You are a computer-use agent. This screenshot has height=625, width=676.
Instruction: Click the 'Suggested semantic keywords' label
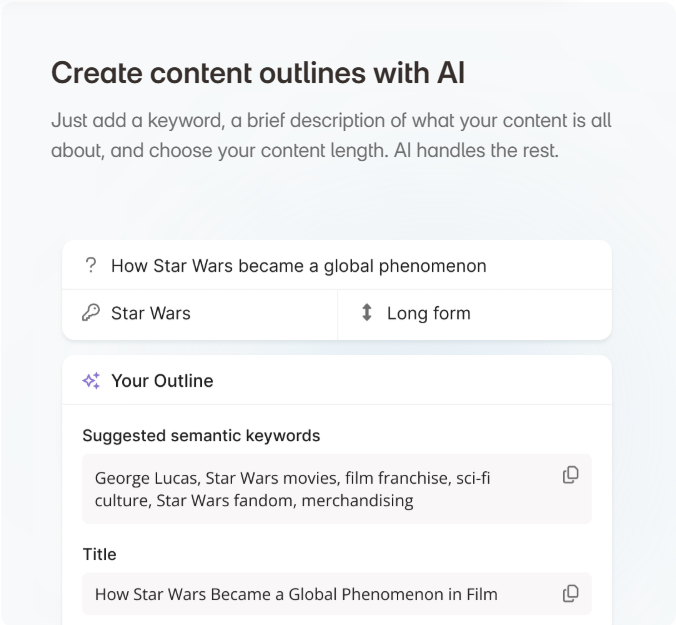point(201,436)
